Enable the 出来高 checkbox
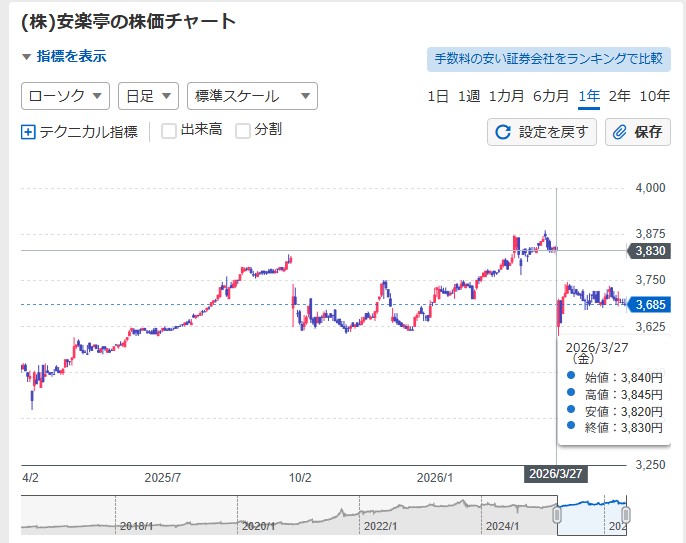The image size is (686, 543). (169, 130)
